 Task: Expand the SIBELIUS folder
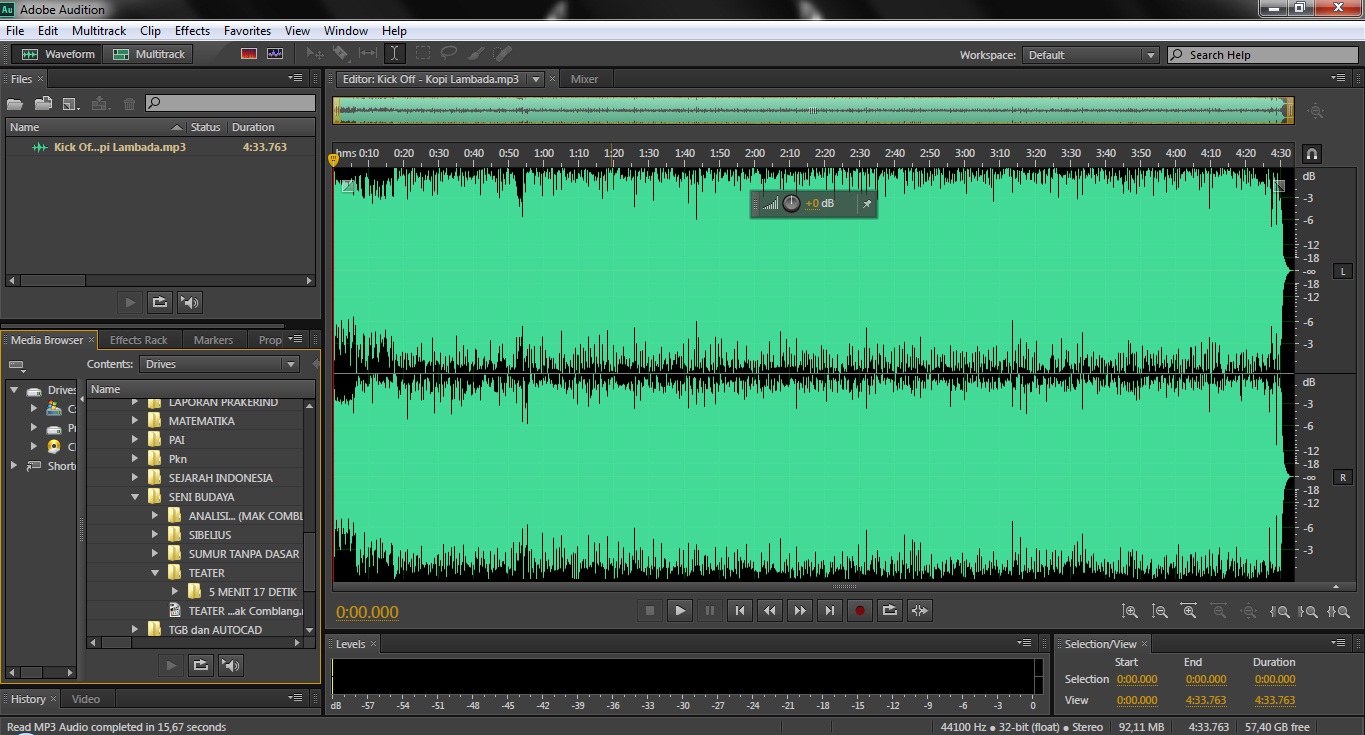155,535
